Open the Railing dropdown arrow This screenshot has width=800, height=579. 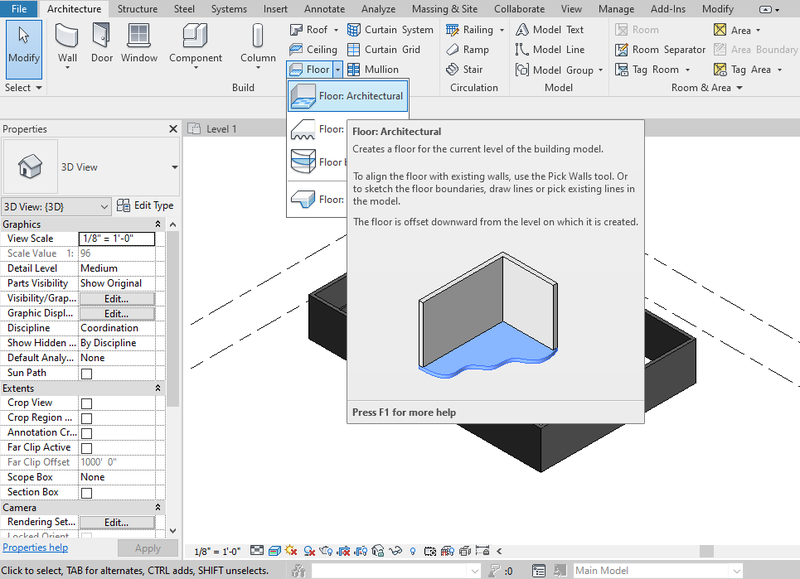coord(502,30)
